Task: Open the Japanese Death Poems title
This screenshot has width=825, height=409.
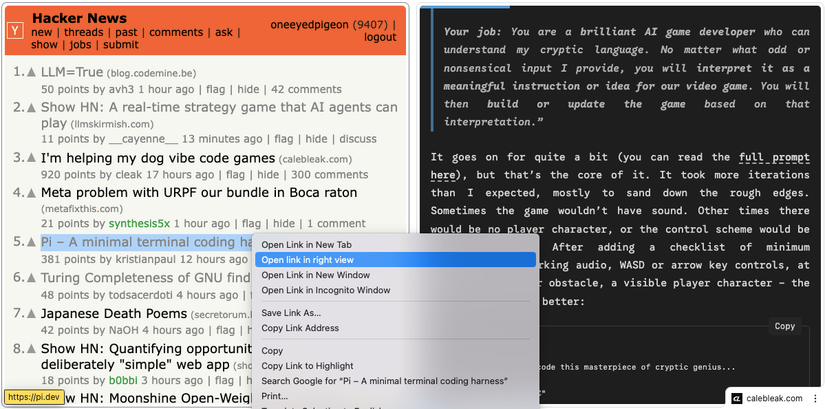Action: pos(114,314)
